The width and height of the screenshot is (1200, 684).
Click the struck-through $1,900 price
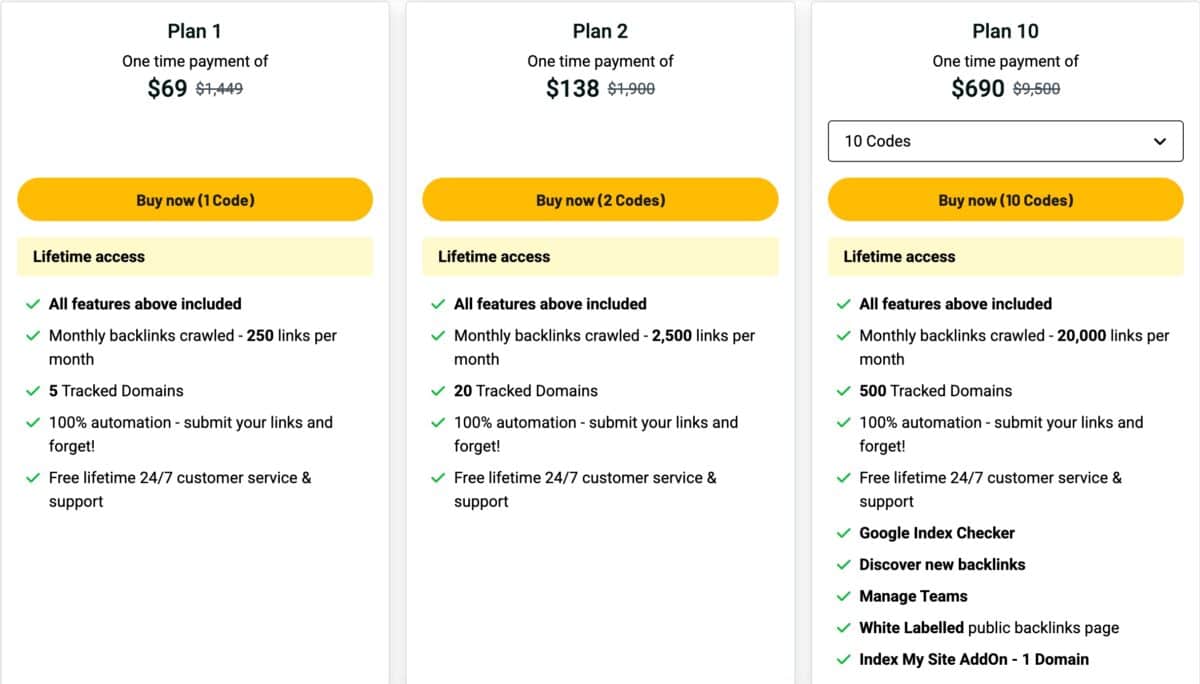coord(631,89)
